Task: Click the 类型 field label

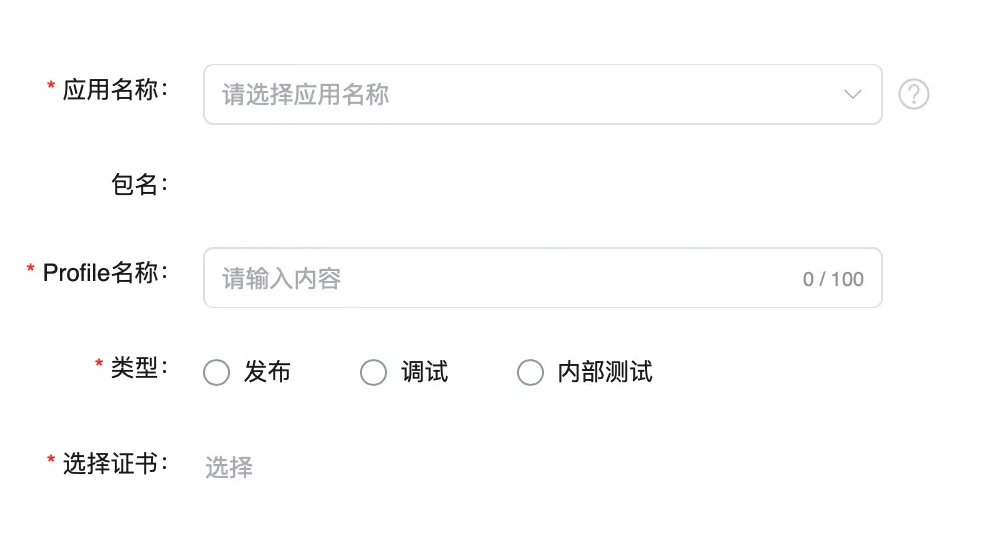Action: pos(134,367)
